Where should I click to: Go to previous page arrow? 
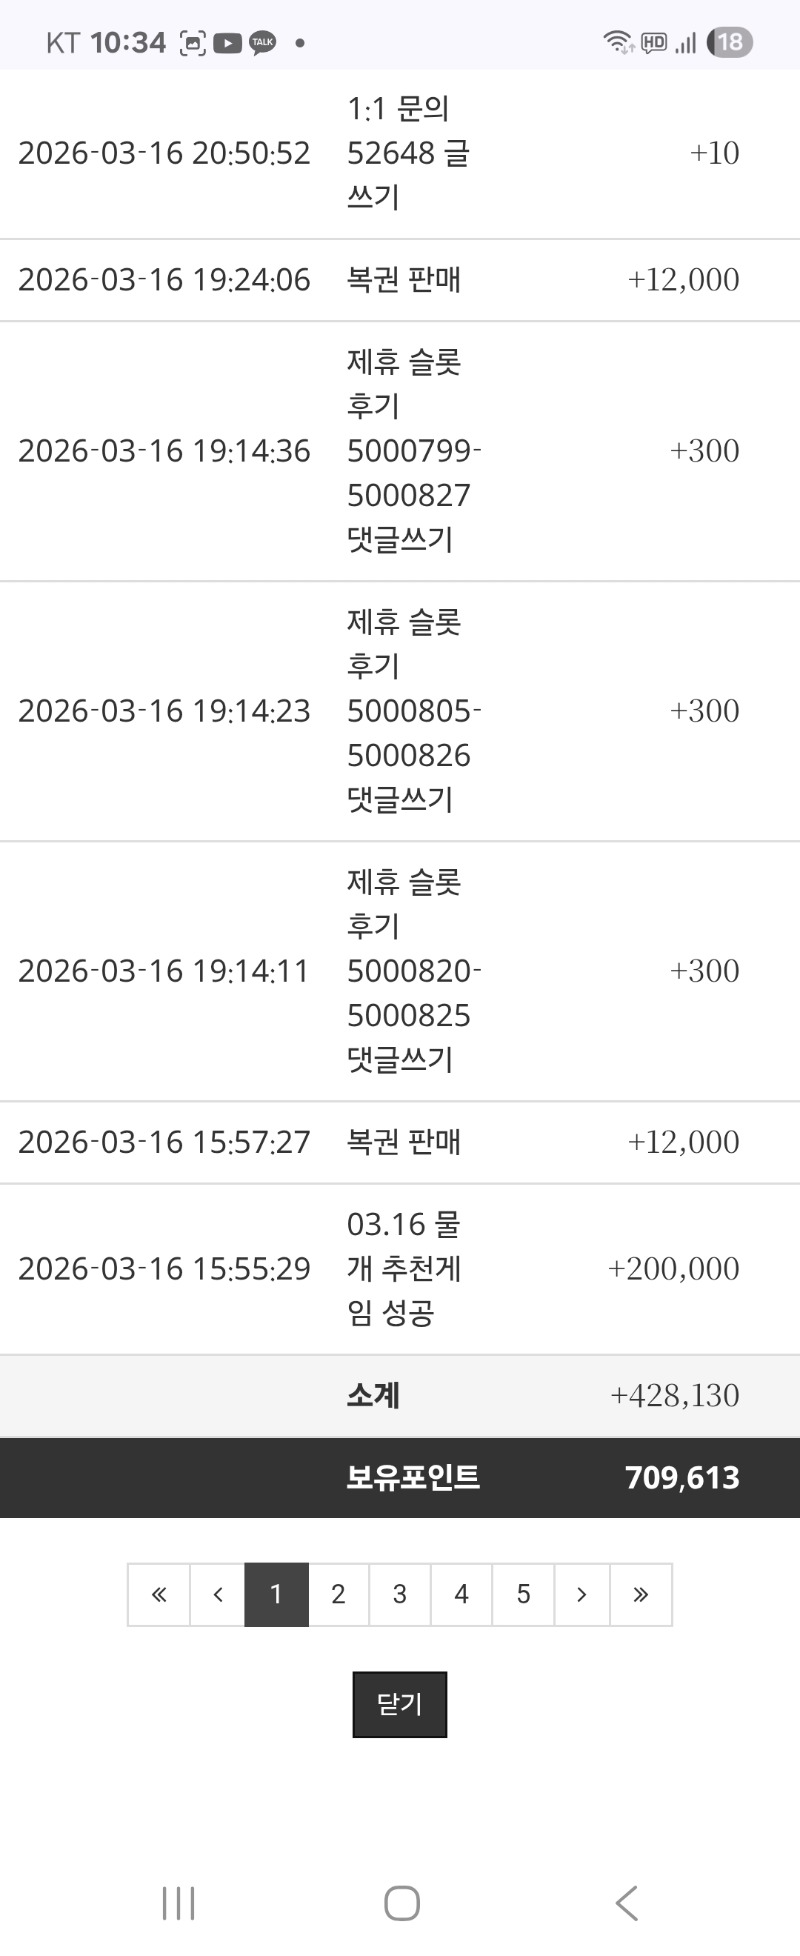click(x=218, y=1594)
